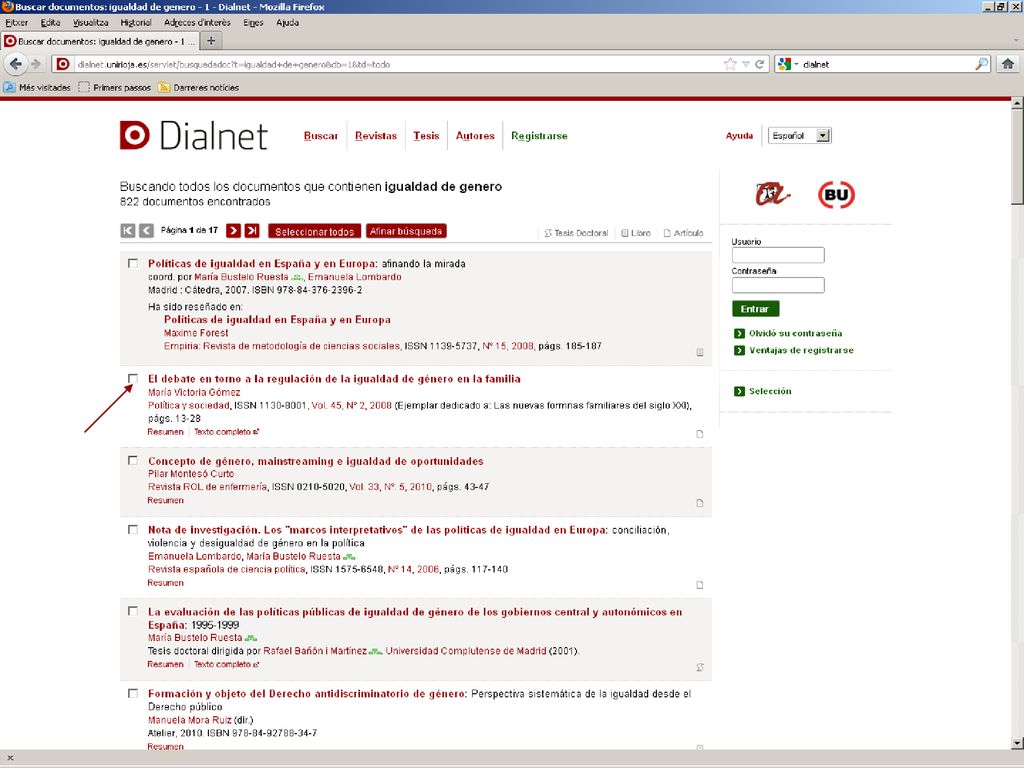Click author icon next to María Bustelo Ruesta coord.
1024x768 pixels.
(x=297, y=278)
